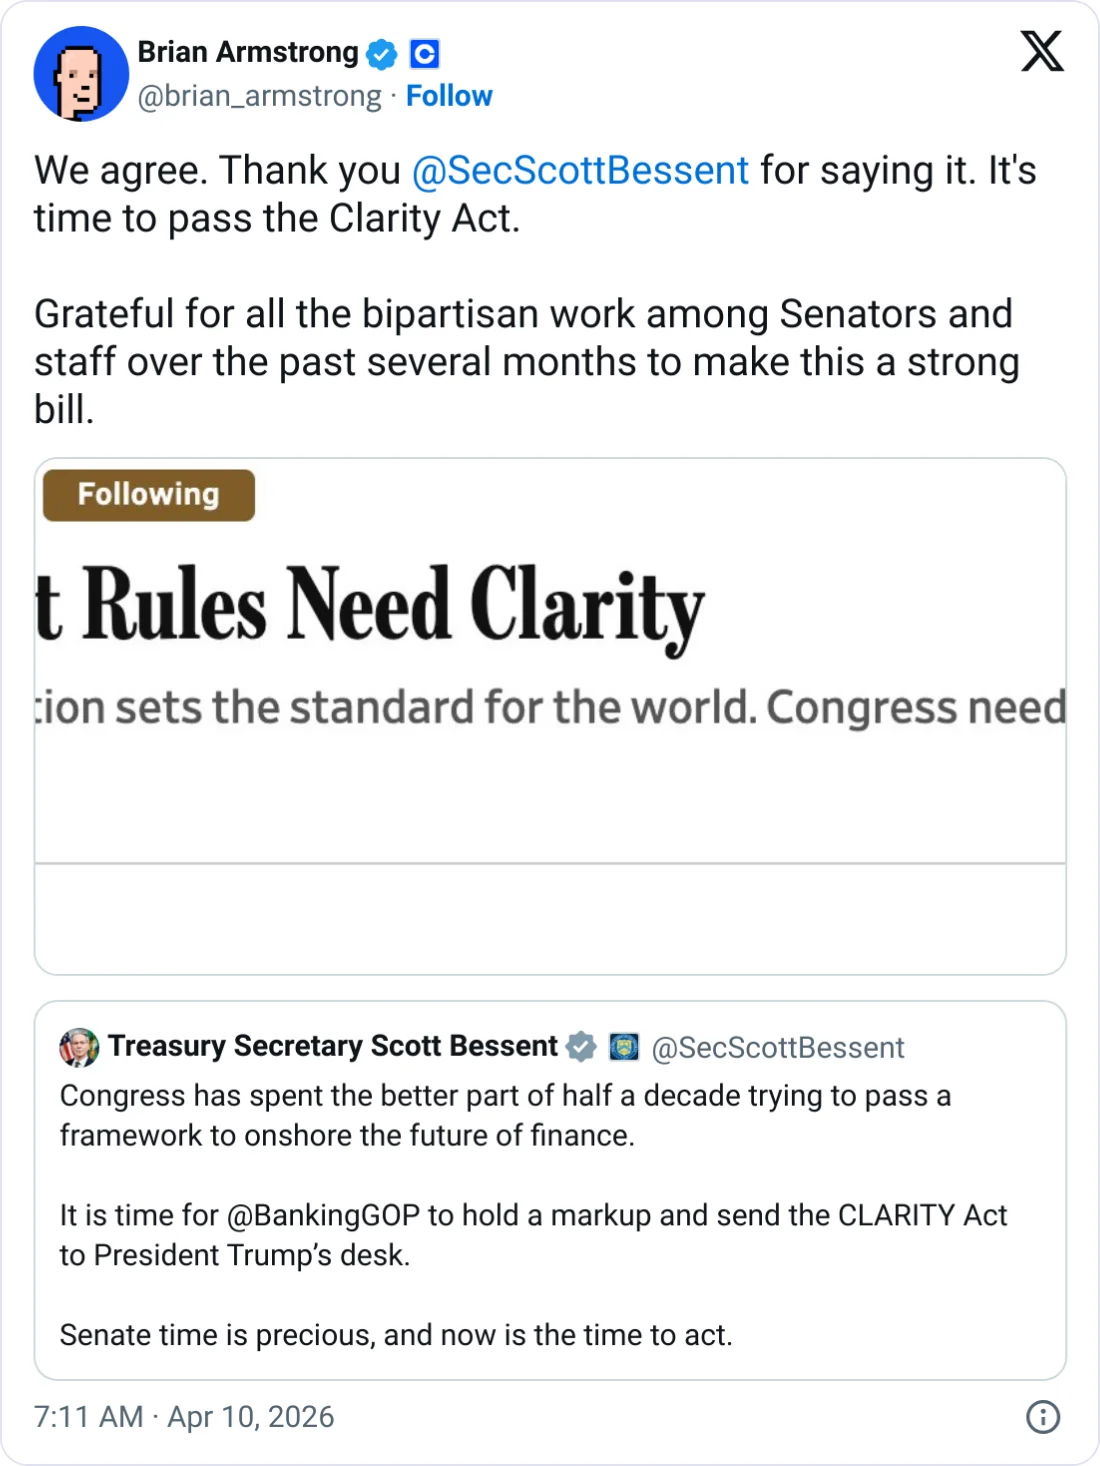1100x1466 pixels.
Task: Click the 'Senate time is precious' quoted text
Action: tap(396, 1336)
